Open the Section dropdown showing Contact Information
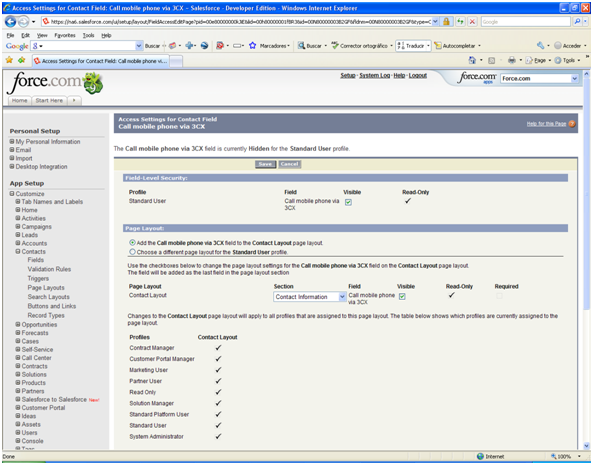 [x=310, y=297]
